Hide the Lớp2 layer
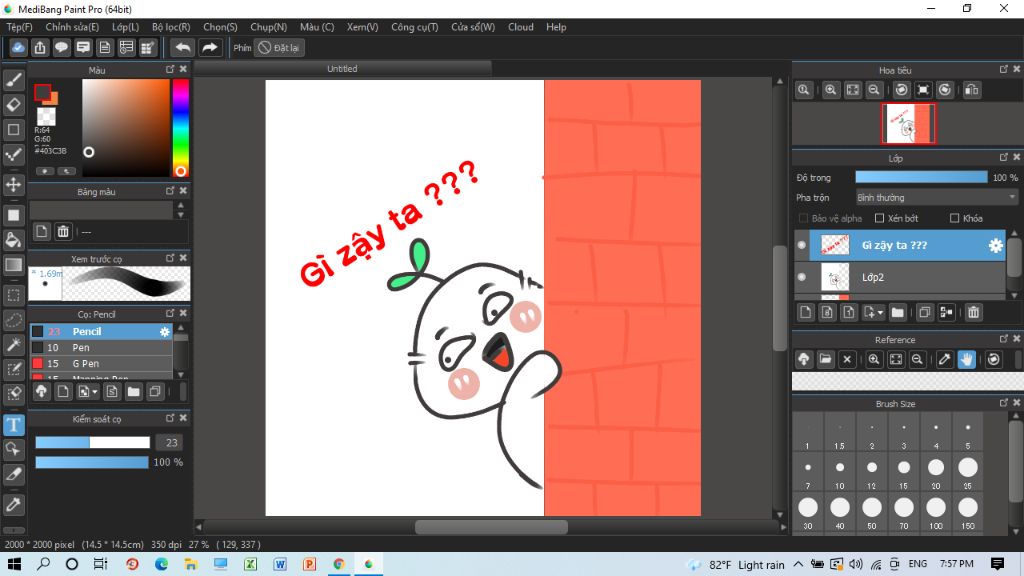Image resolution: width=1024 pixels, height=576 pixels. [802, 277]
